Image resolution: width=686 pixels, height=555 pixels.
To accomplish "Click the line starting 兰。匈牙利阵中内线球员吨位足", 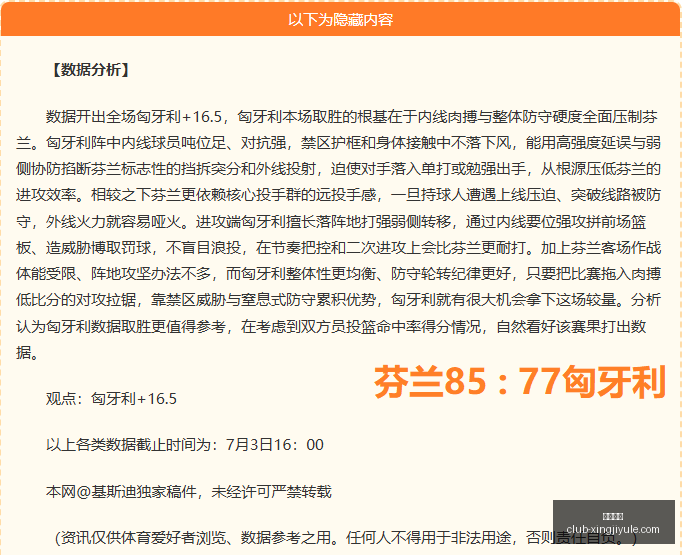I will point(338,143).
